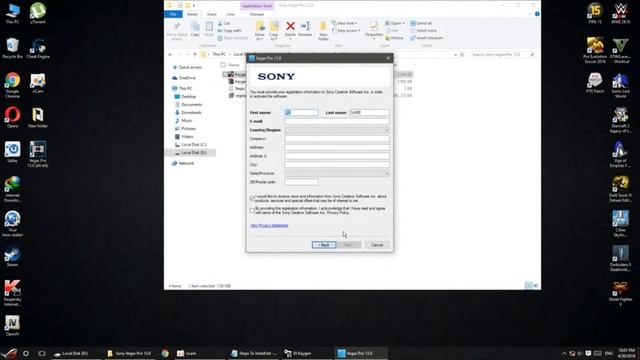640x360 pixels.
Task: Click the Back button in Vegas dialog
Action: click(324, 245)
